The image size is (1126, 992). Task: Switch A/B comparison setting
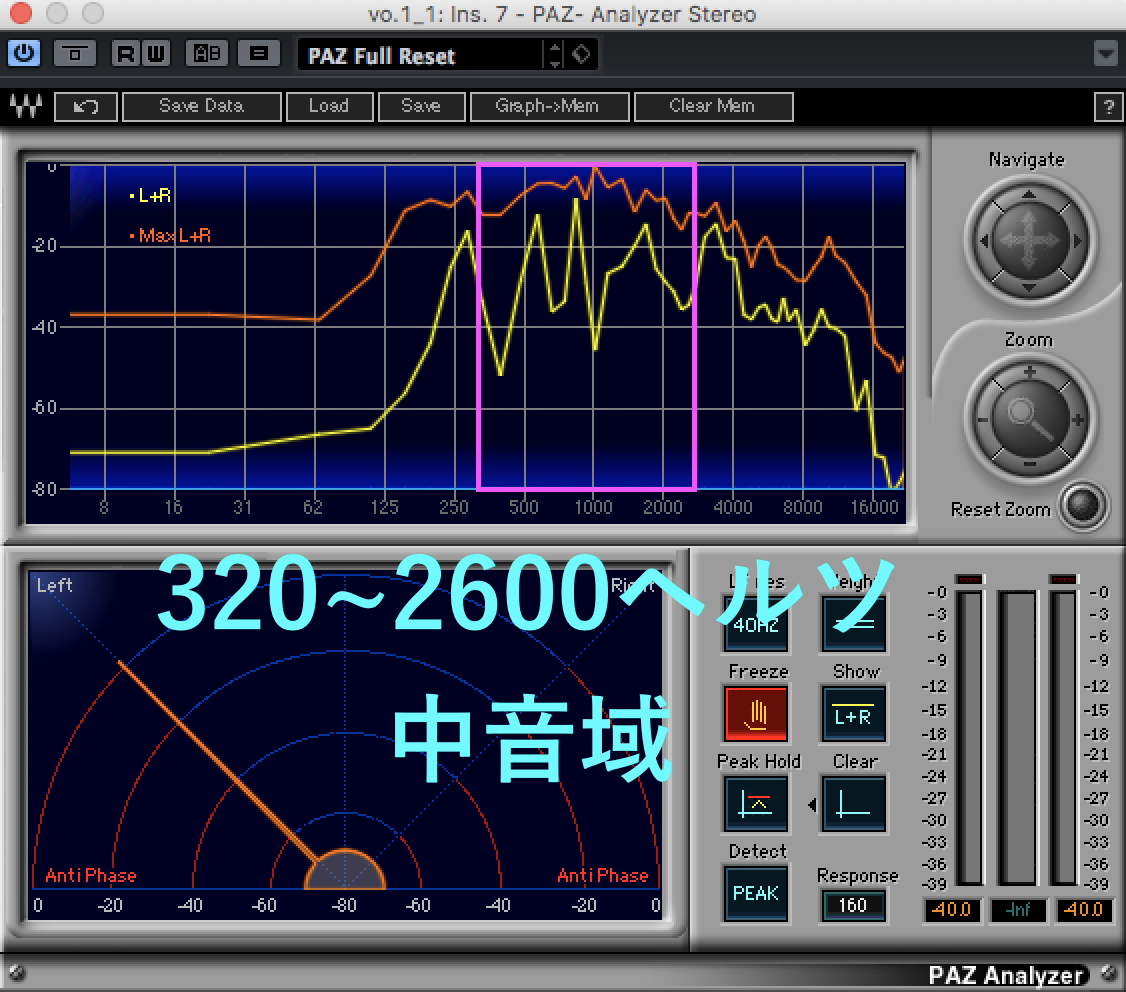coord(208,53)
